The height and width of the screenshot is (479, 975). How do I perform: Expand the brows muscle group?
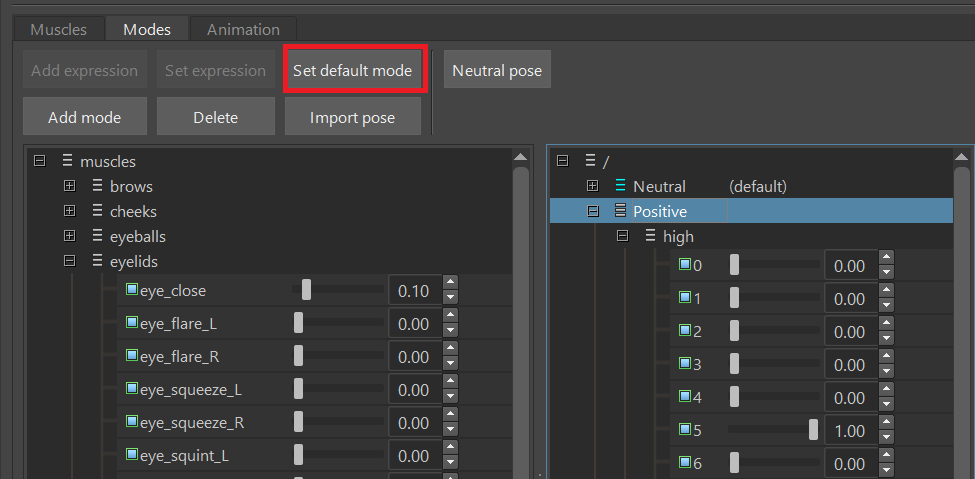69,186
